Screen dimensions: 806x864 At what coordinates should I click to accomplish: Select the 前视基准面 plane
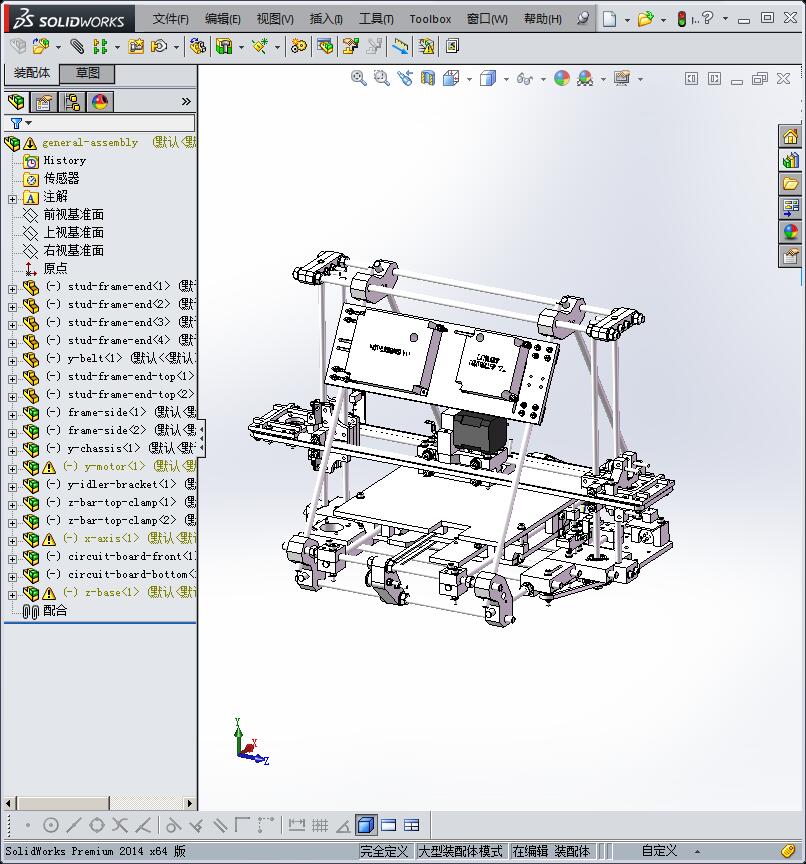[x=73, y=215]
